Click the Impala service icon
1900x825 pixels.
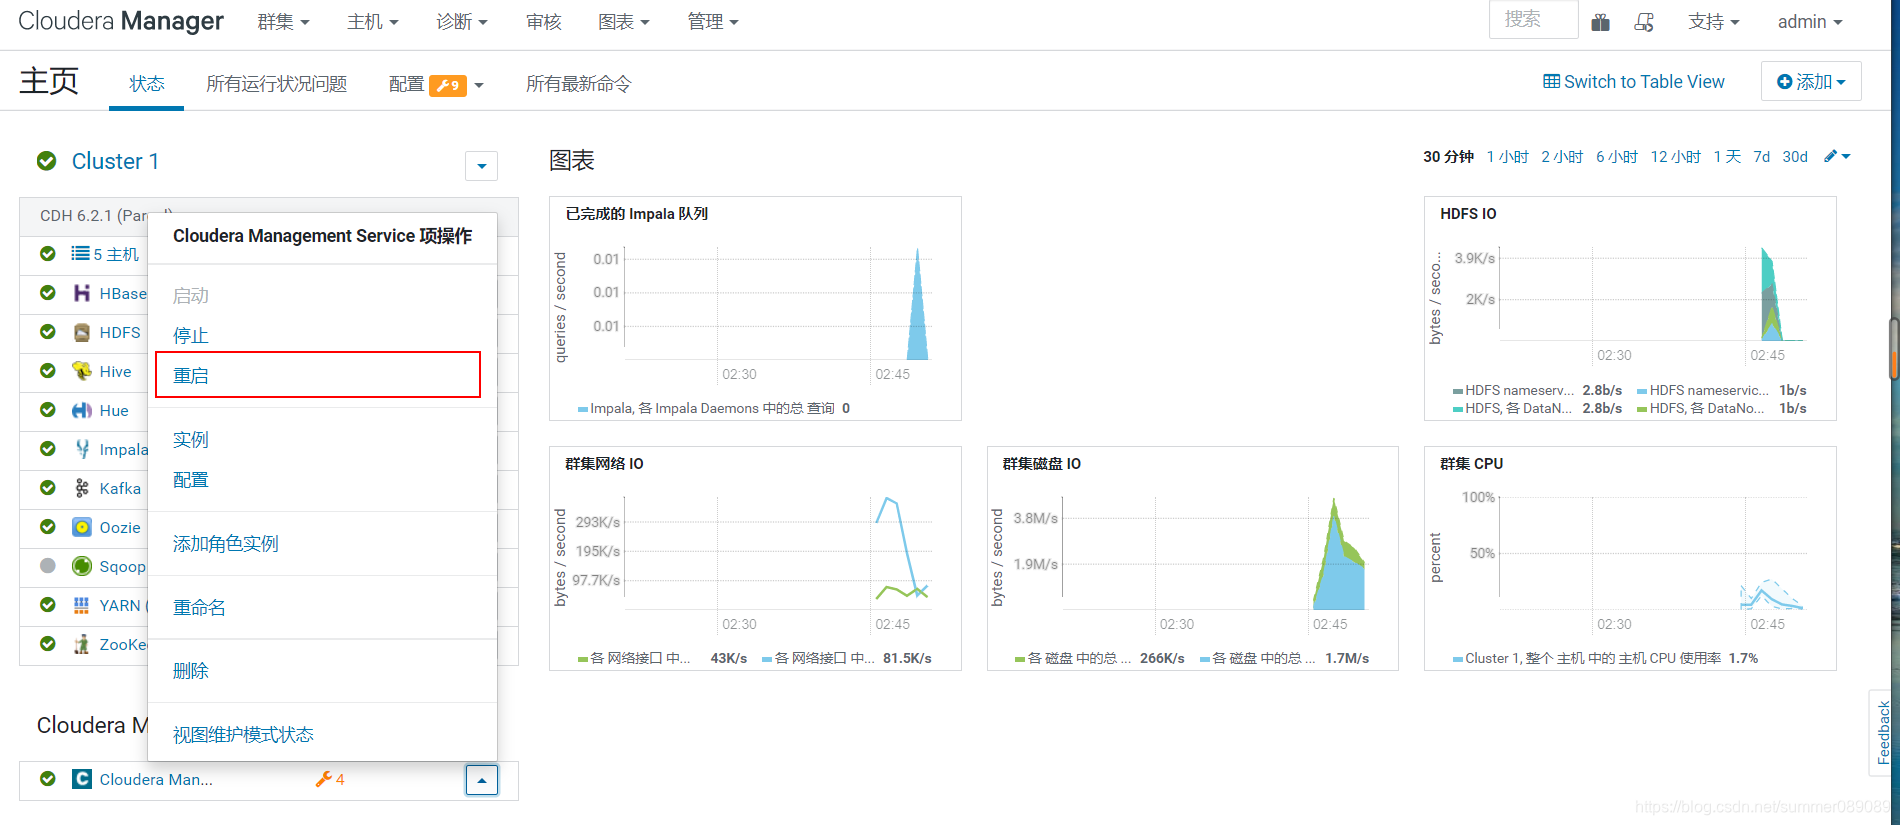(82, 449)
